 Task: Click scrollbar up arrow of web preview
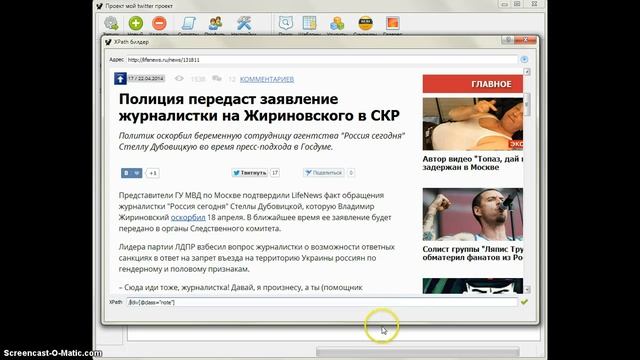(x=527, y=72)
